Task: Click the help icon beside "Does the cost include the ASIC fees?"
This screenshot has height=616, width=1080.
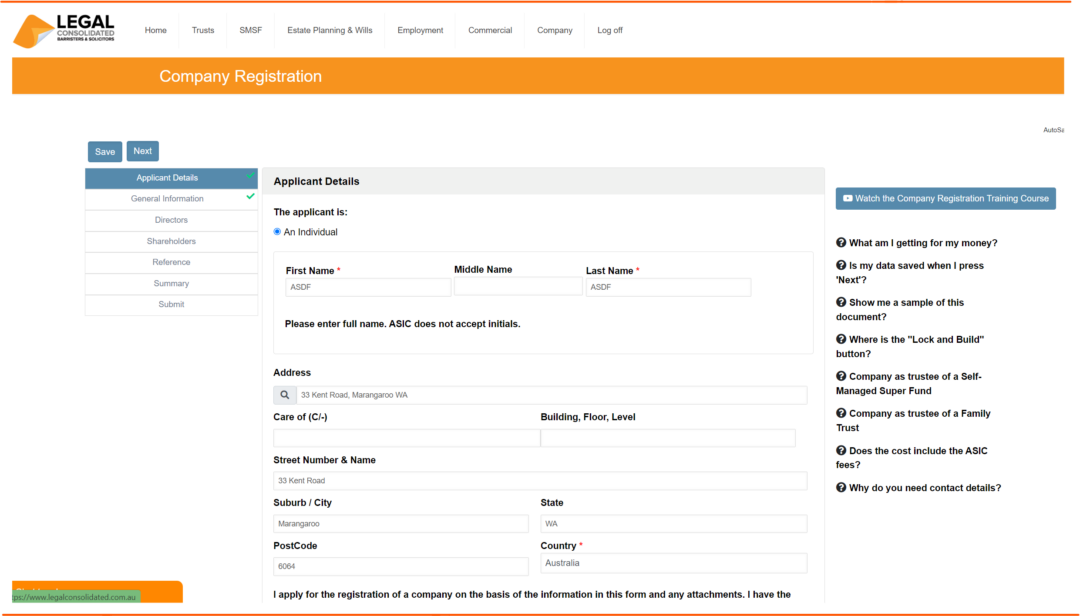Action: pos(840,451)
